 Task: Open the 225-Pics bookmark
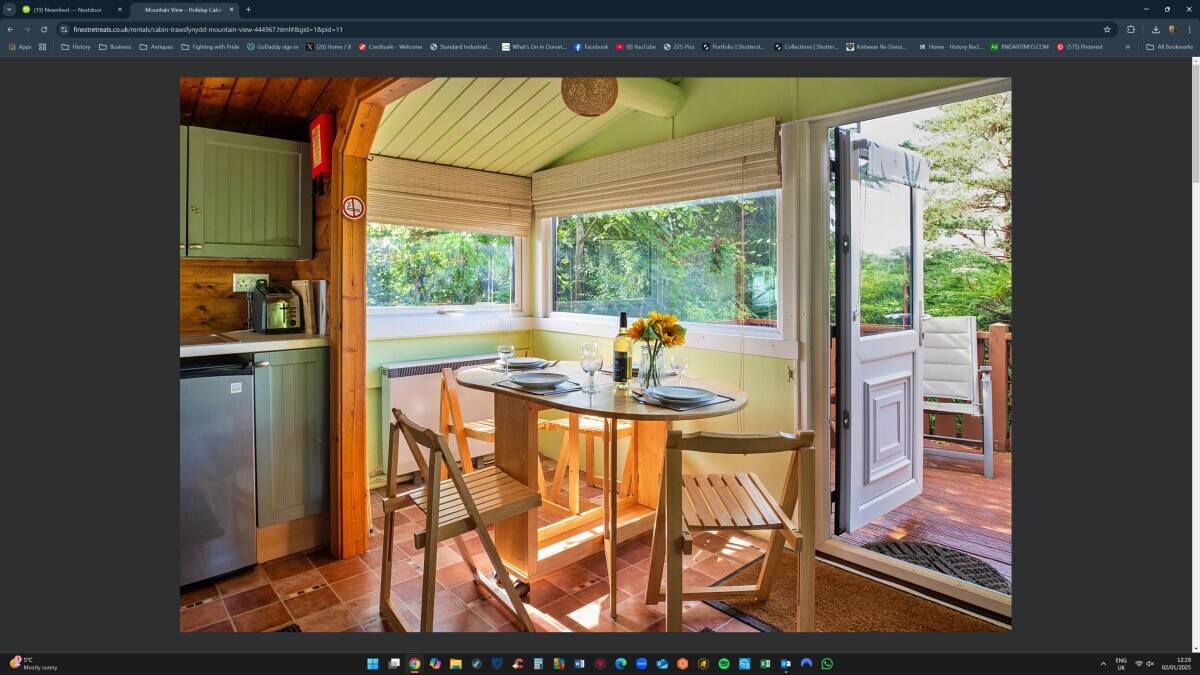click(x=680, y=46)
